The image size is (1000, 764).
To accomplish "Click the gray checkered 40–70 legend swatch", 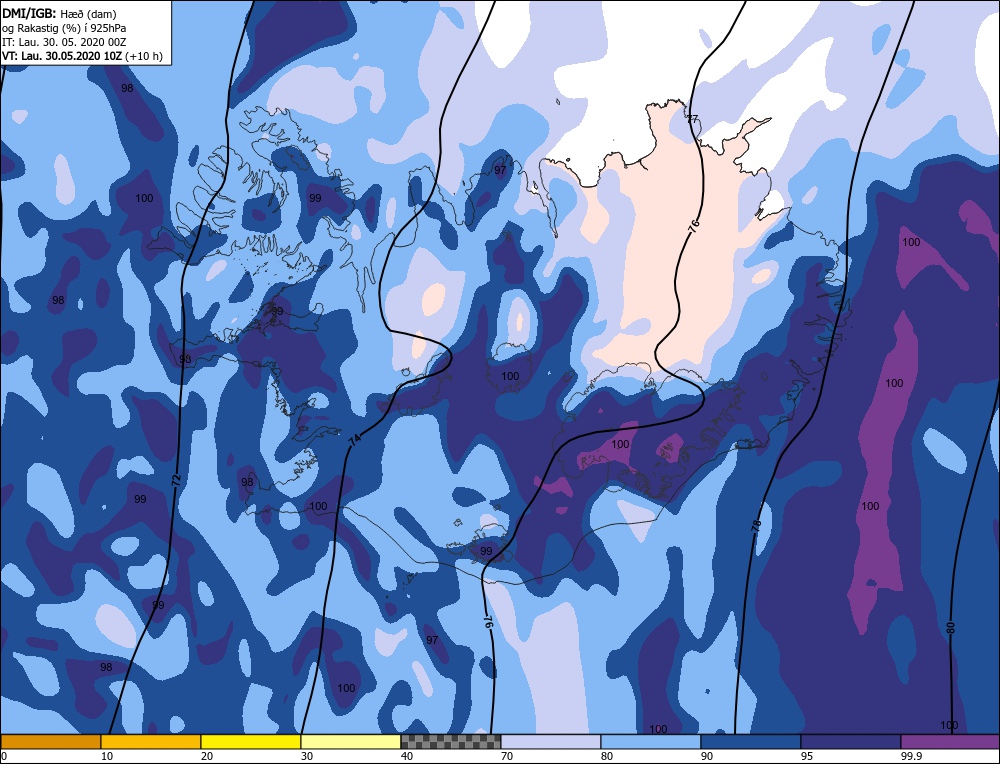I will [451, 741].
